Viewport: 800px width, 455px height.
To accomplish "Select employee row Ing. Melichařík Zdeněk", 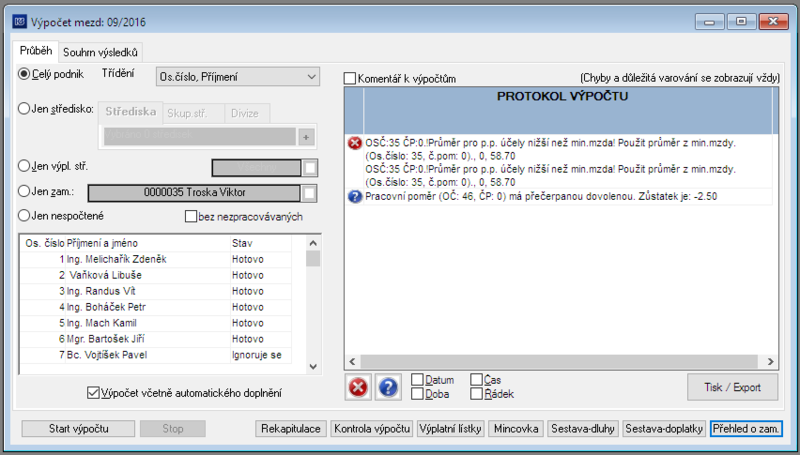I will click(x=156, y=259).
